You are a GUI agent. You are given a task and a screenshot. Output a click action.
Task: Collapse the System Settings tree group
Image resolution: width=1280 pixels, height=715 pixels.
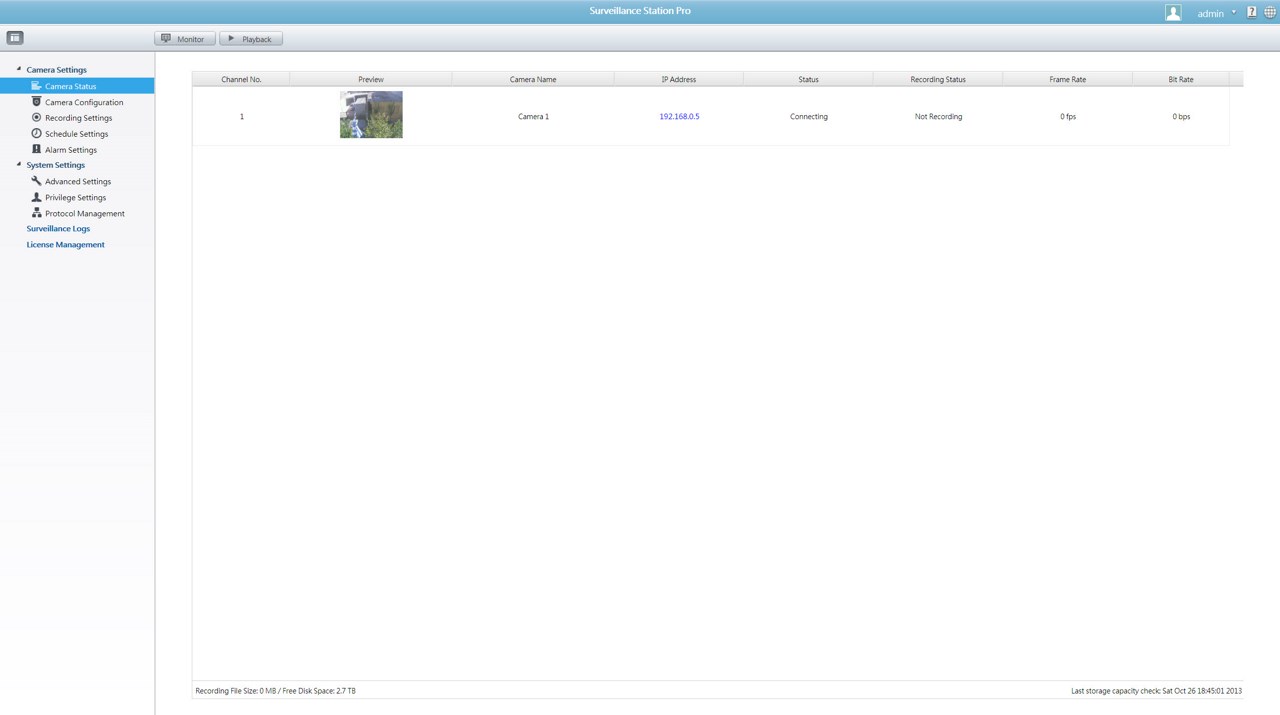tap(19, 164)
